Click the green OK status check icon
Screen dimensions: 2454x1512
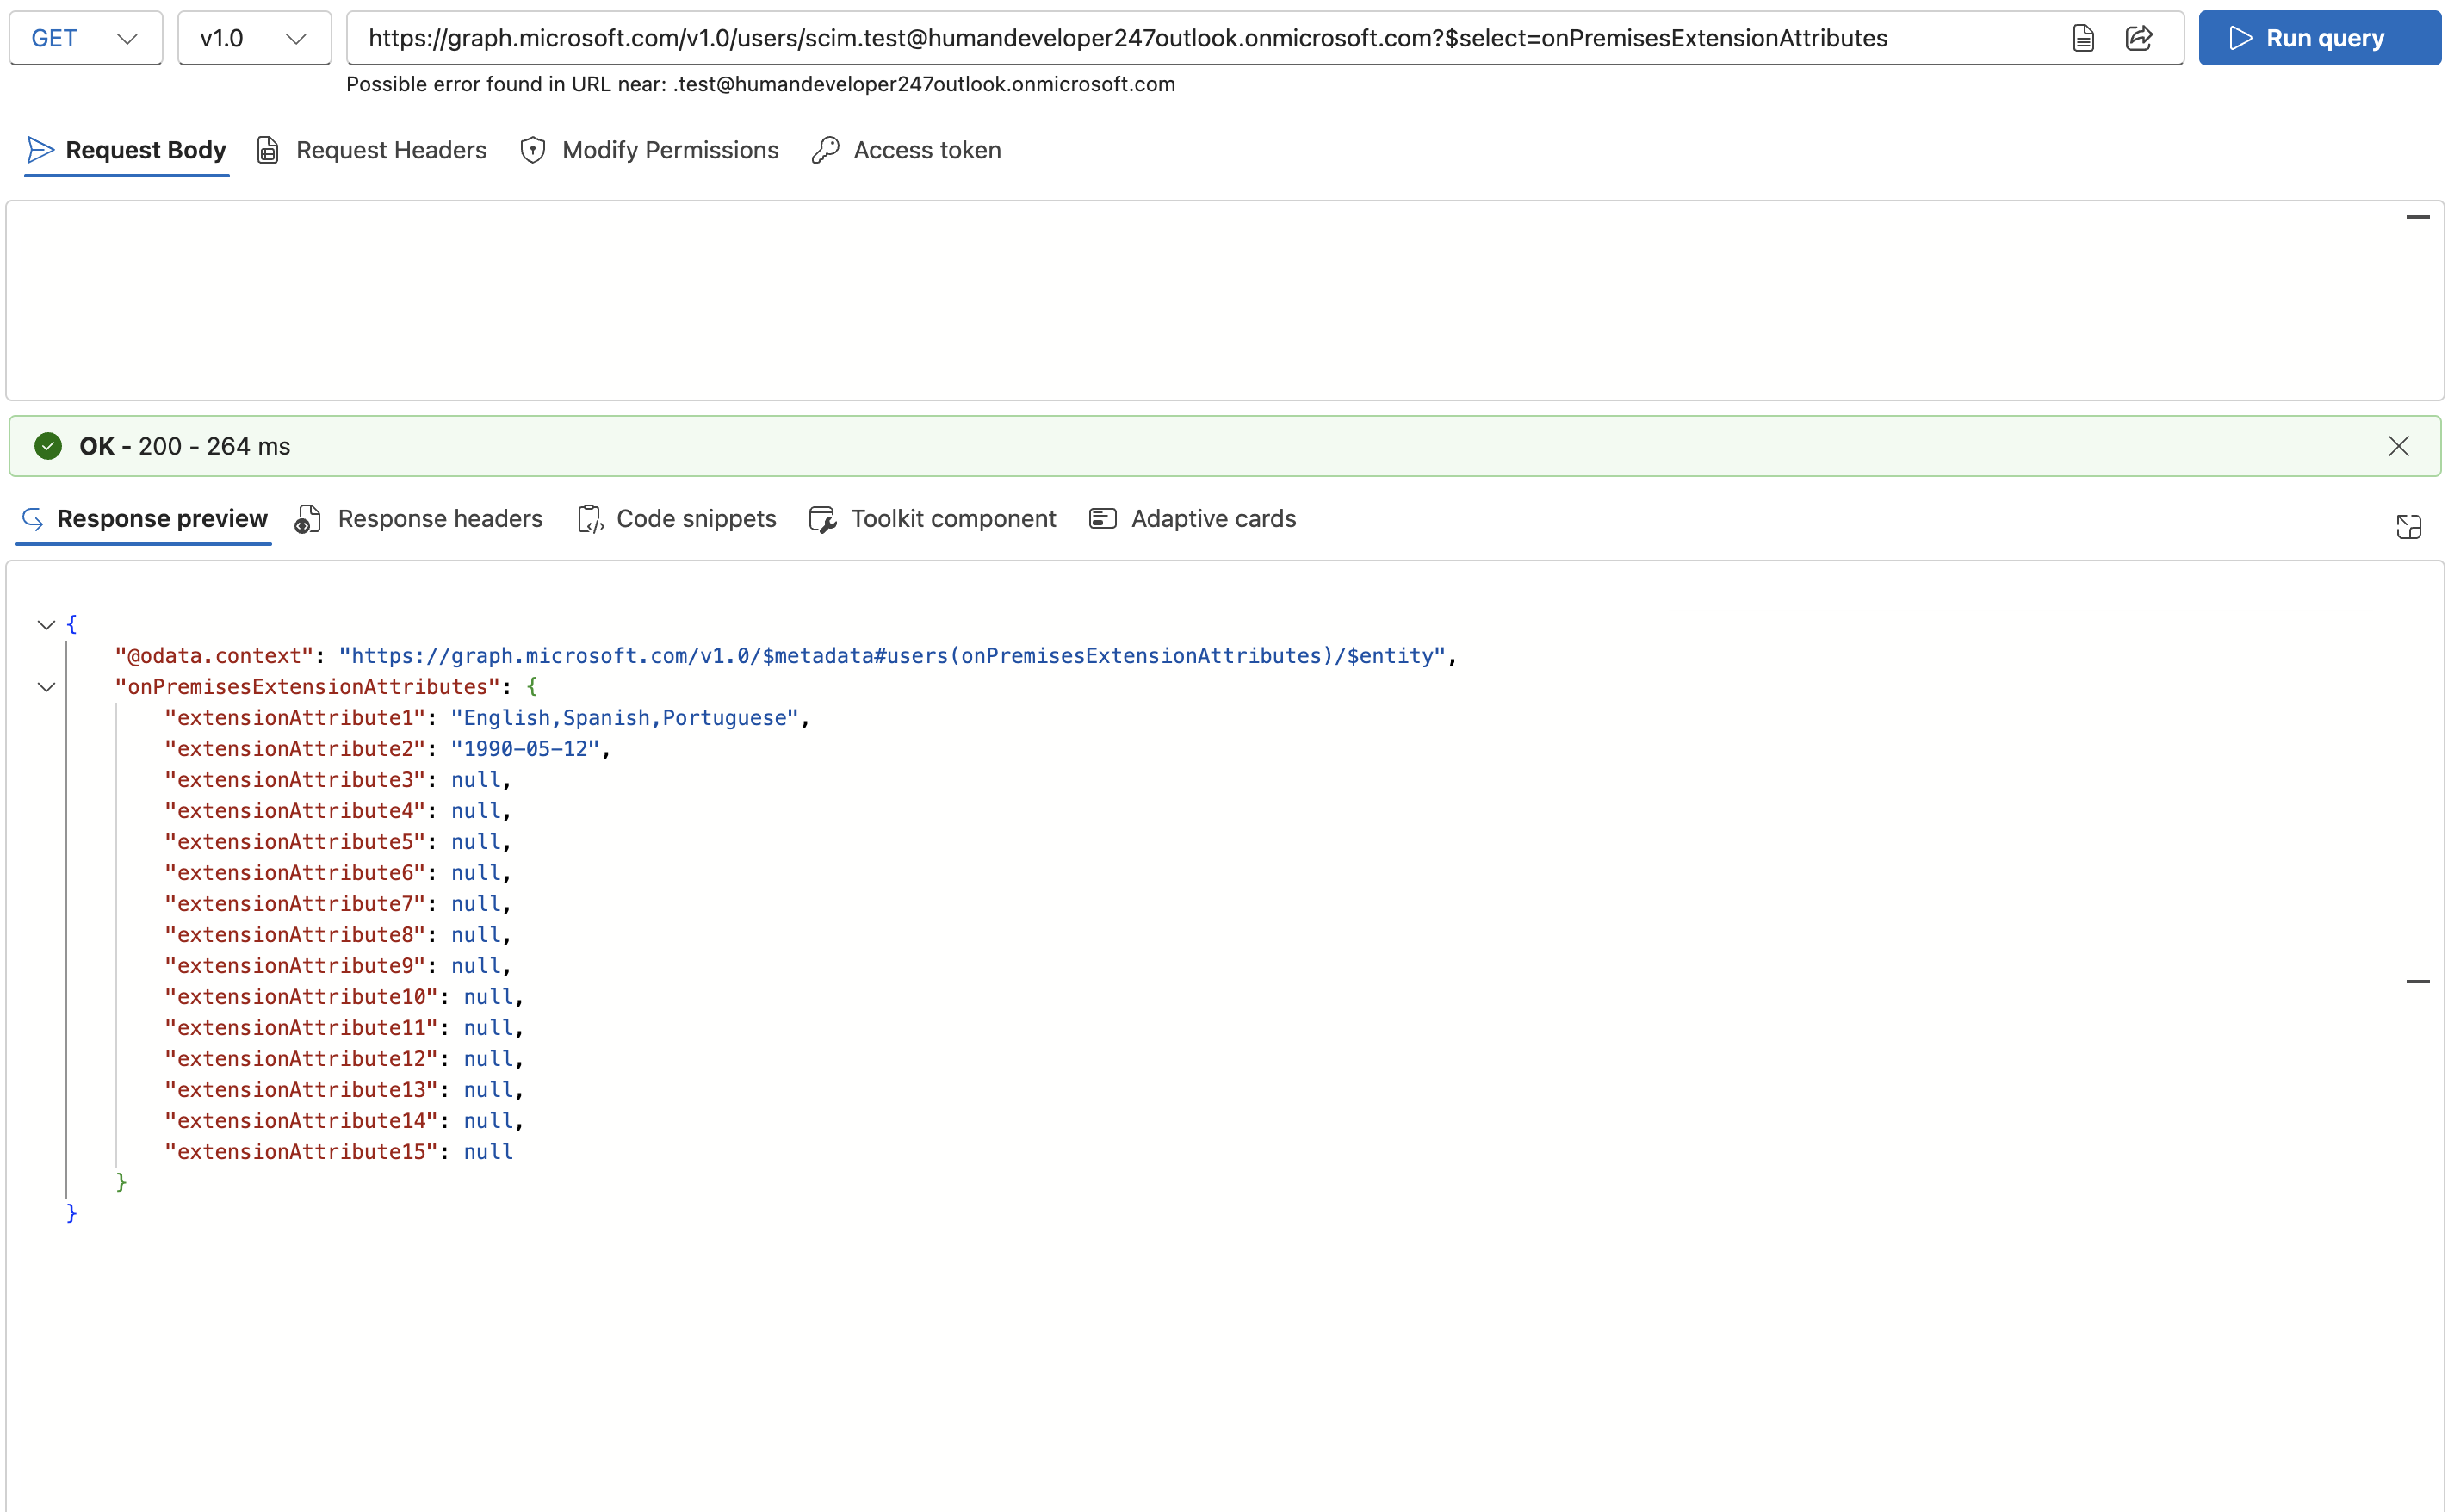coord(48,446)
